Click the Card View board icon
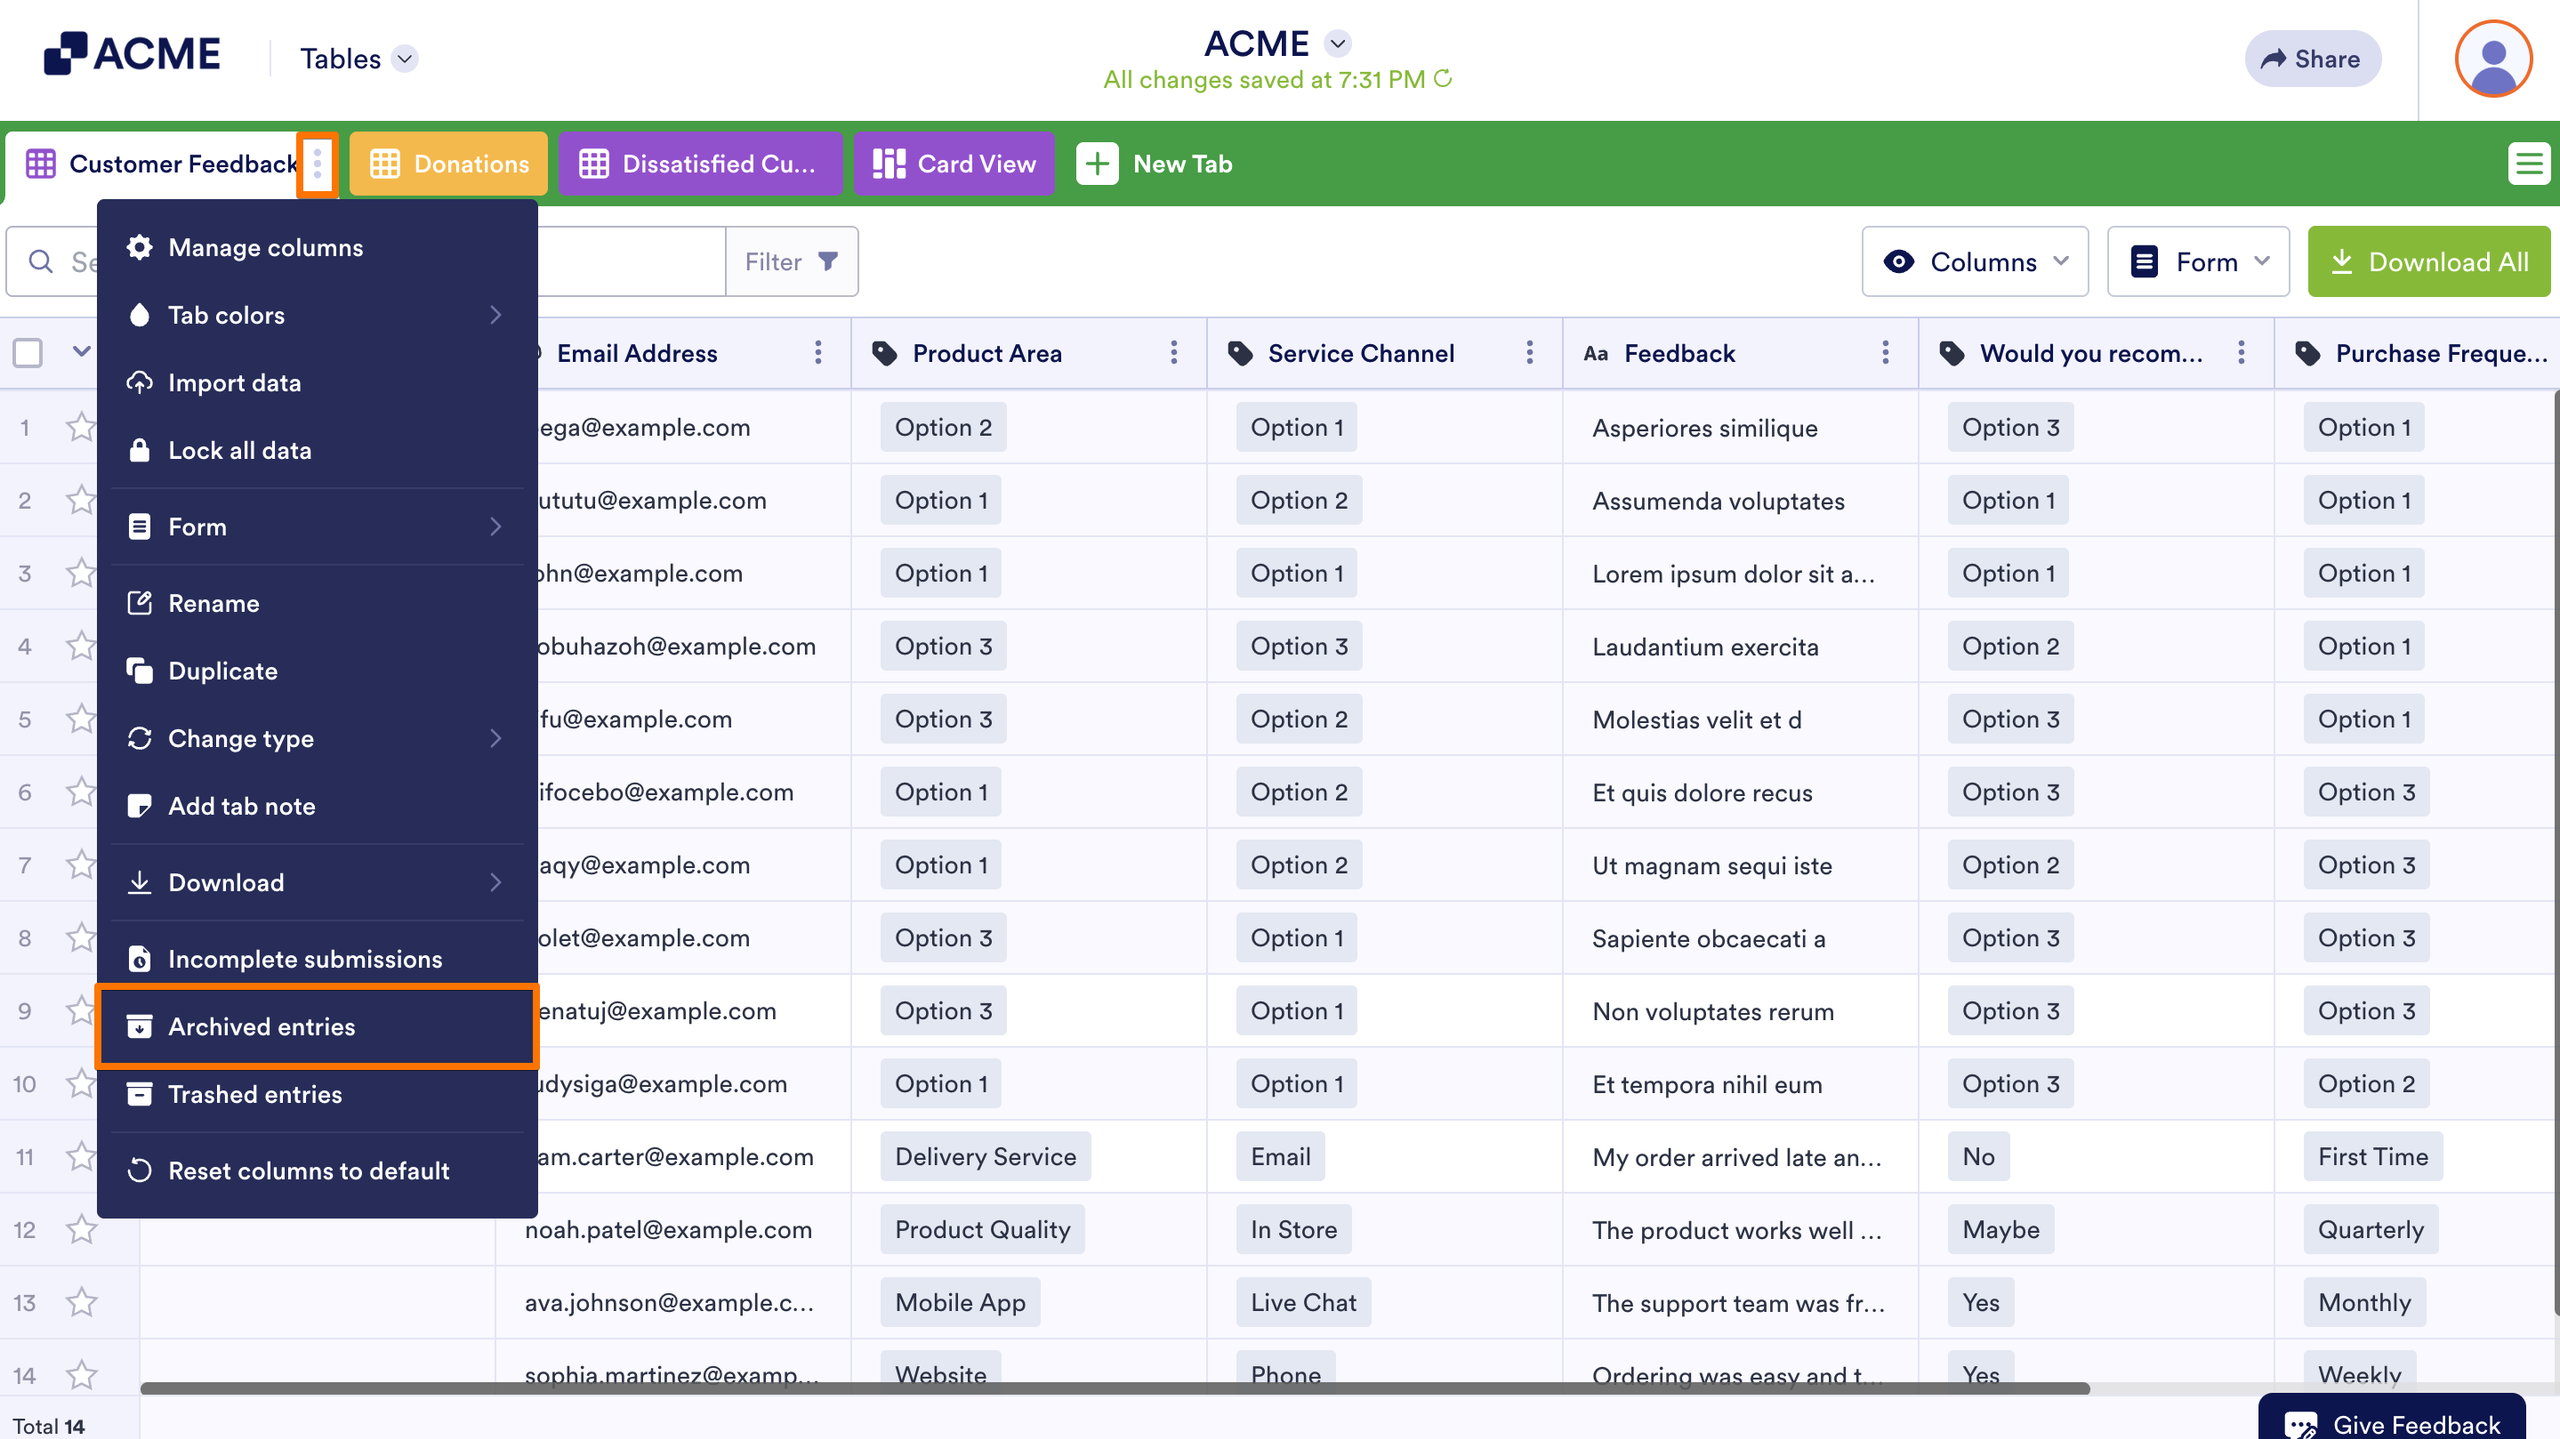The height and width of the screenshot is (1439, 2560). point(889,164)
